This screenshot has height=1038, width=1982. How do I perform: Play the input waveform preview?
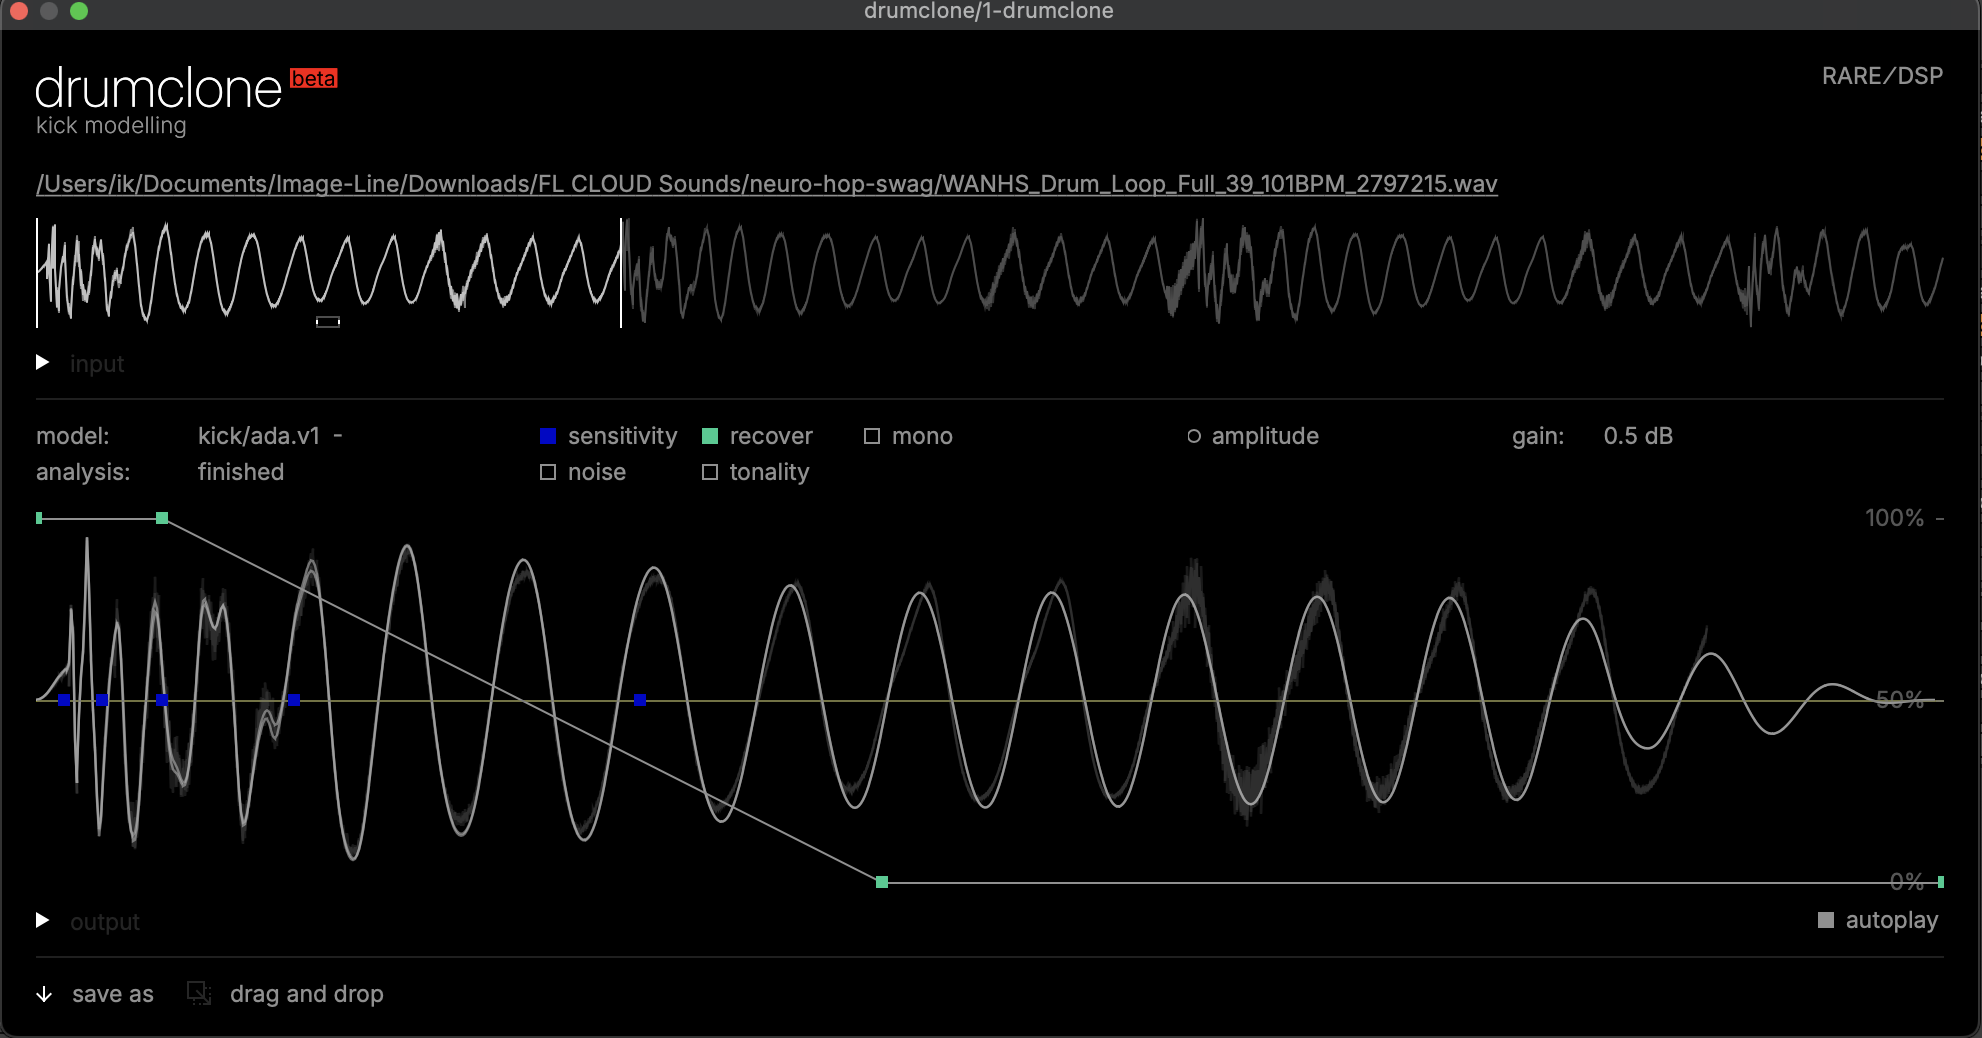[43, 362]
